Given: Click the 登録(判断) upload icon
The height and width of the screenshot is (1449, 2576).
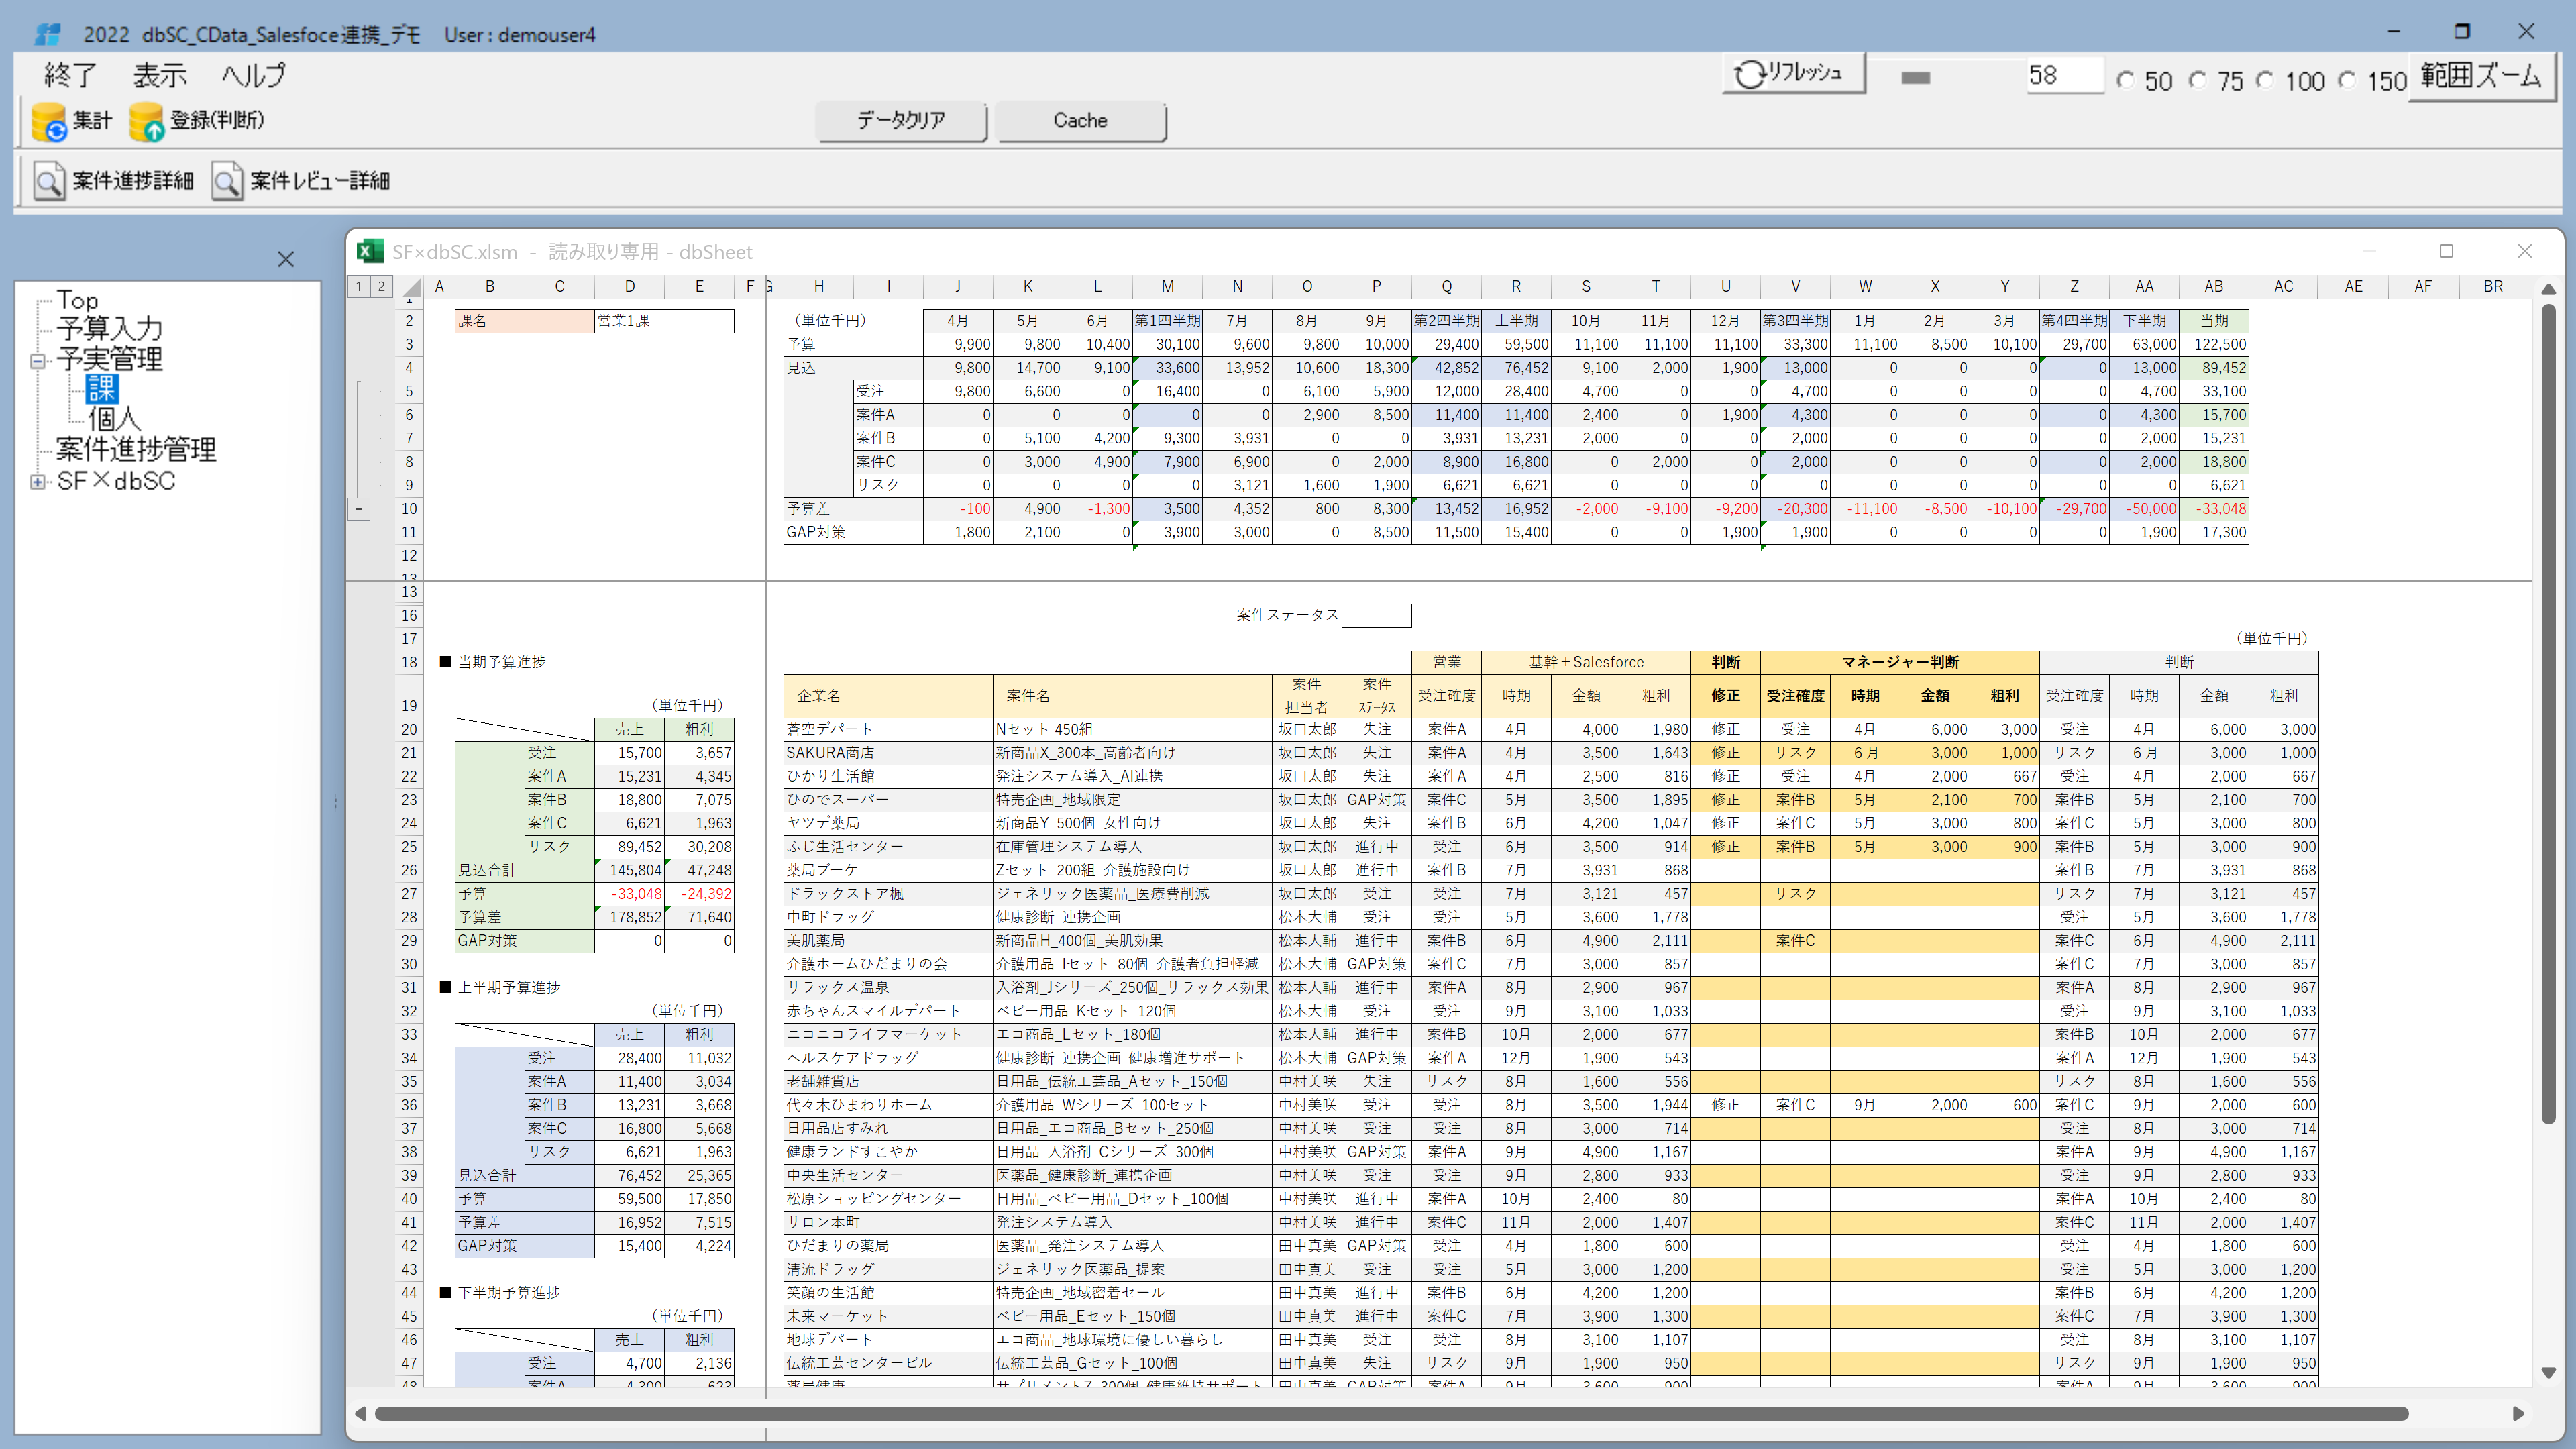Looking at the screenshot, I should pyautogui.click(x=146, y=121).
